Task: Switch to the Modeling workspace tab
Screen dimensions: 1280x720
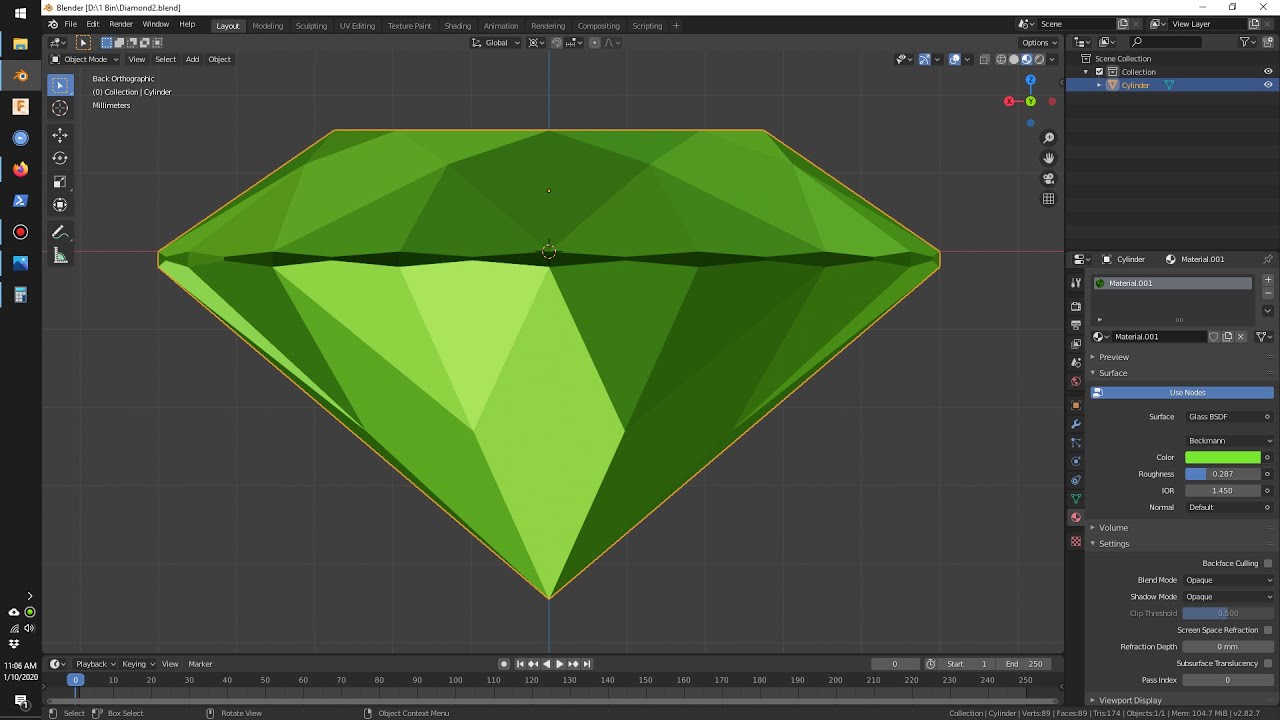Action: [x=268, y=26]
